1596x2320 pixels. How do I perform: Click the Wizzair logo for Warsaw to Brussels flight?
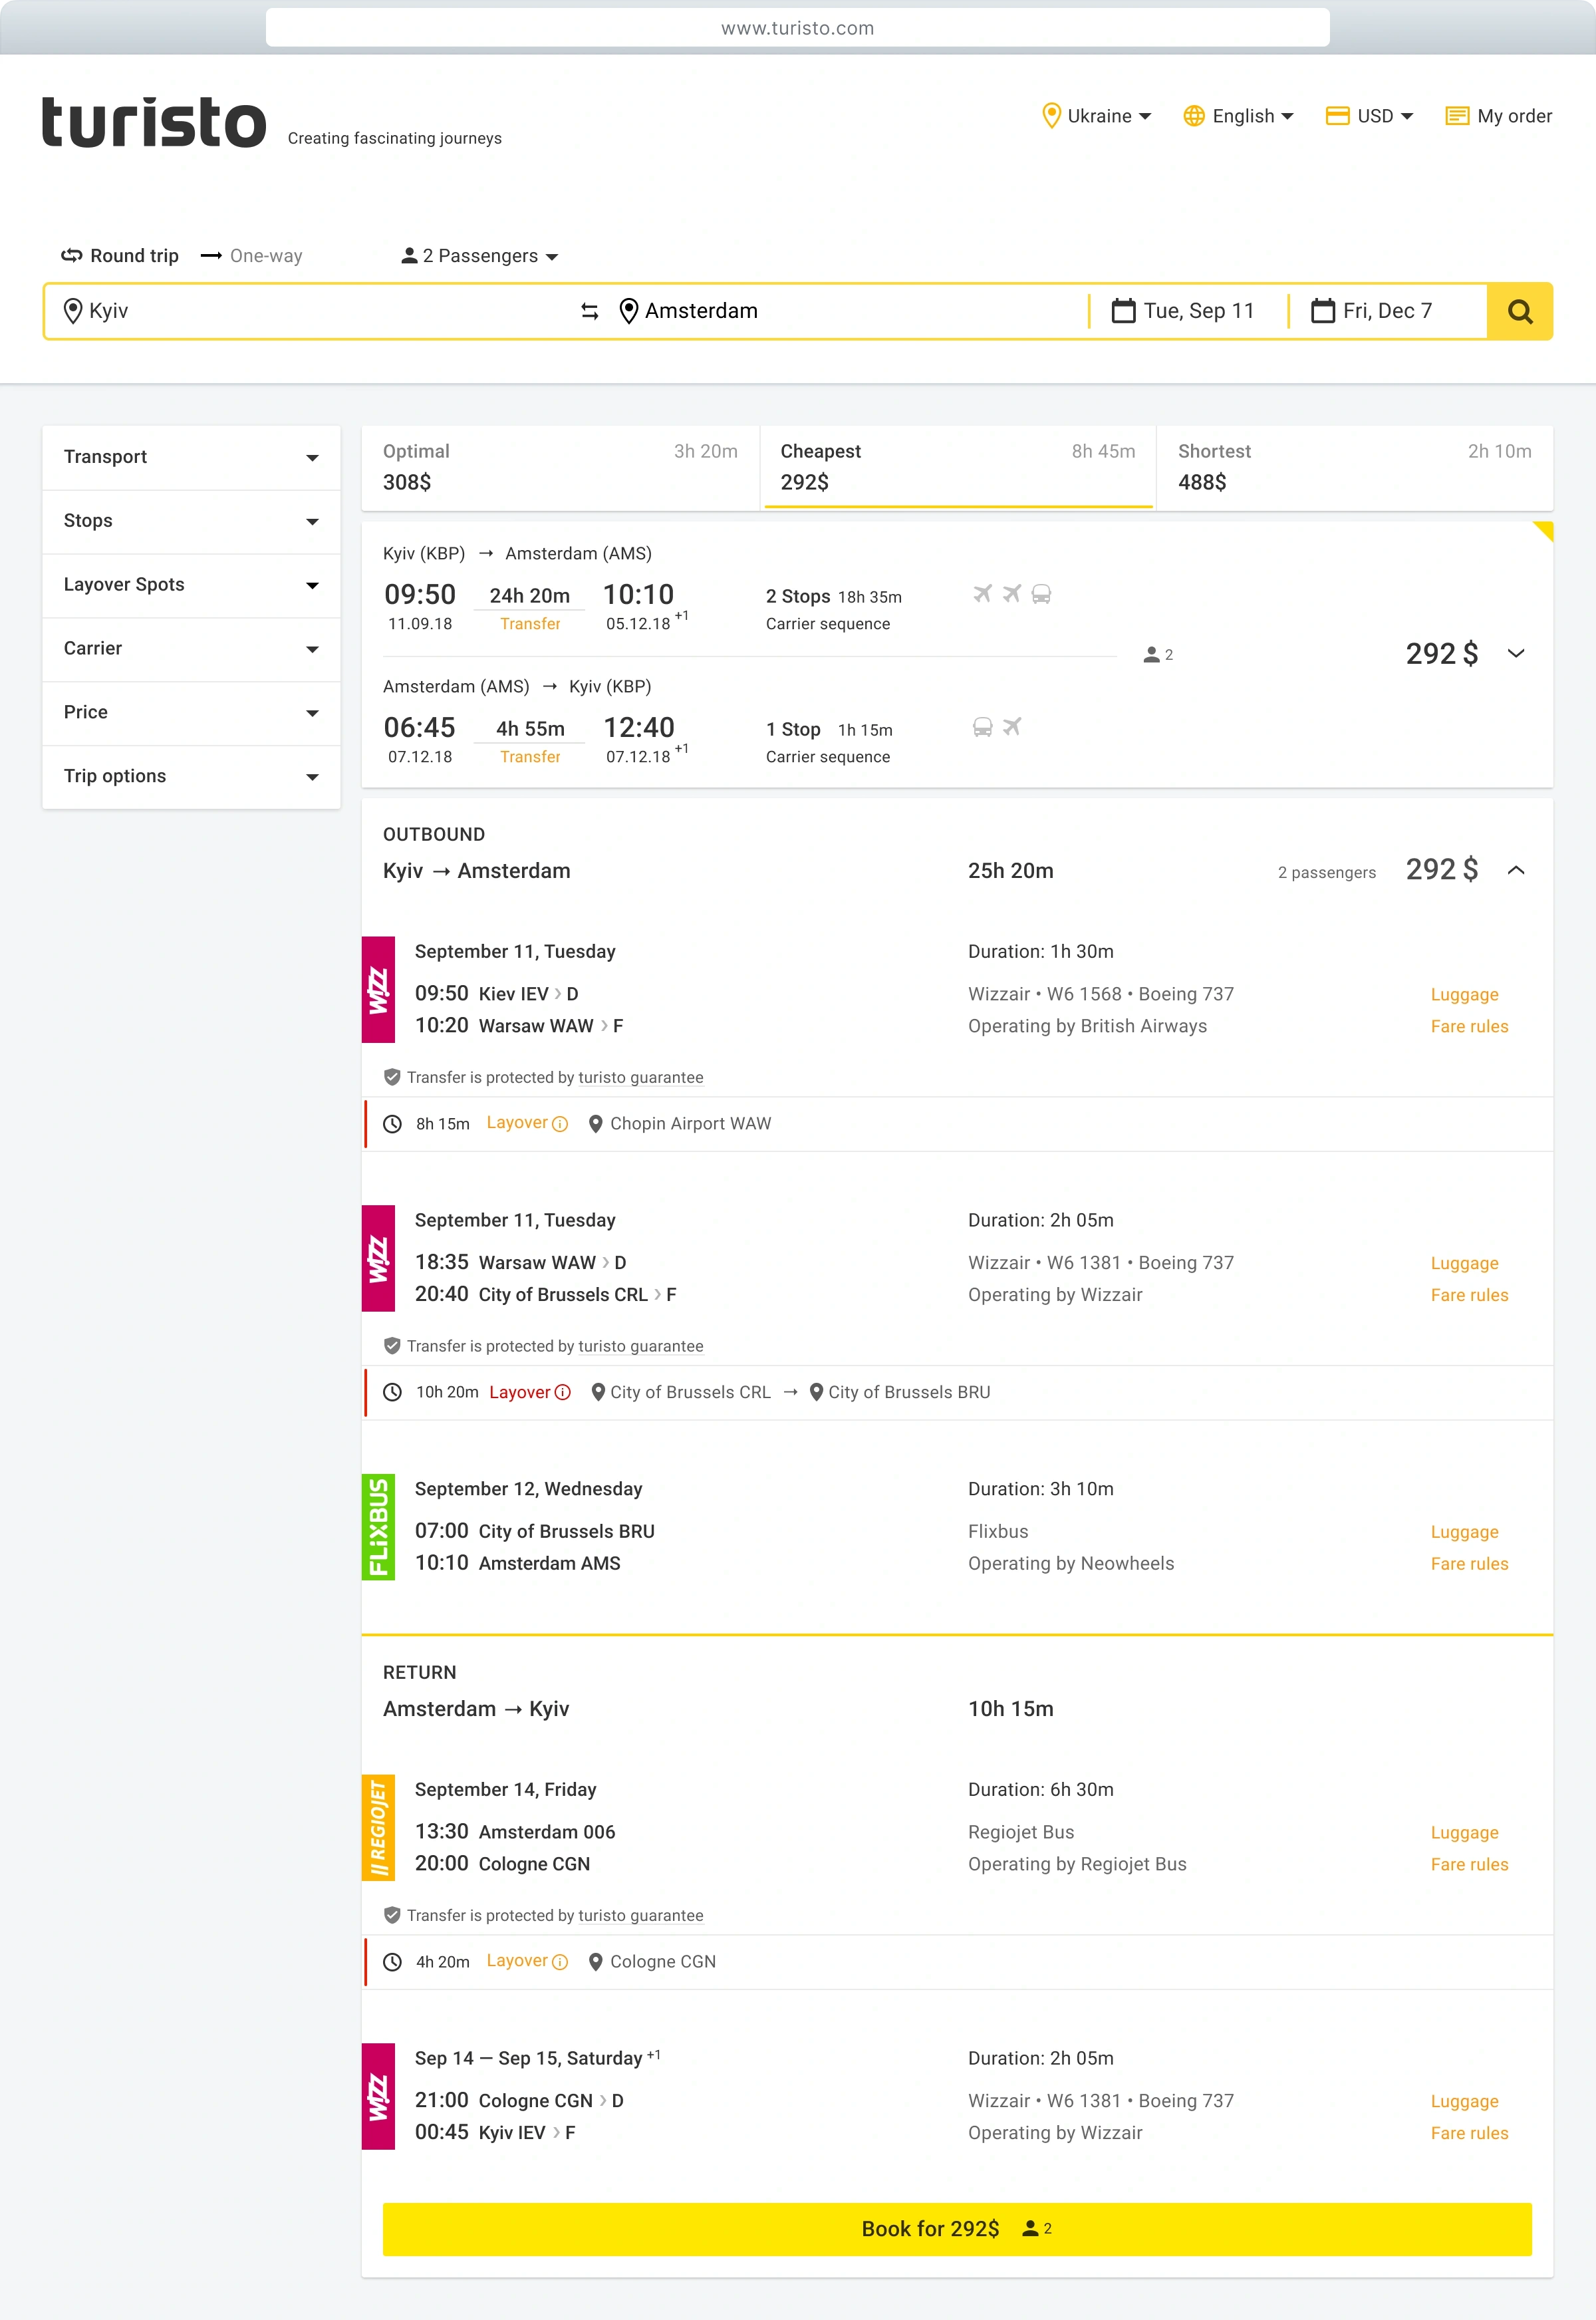pos(378,1258)
